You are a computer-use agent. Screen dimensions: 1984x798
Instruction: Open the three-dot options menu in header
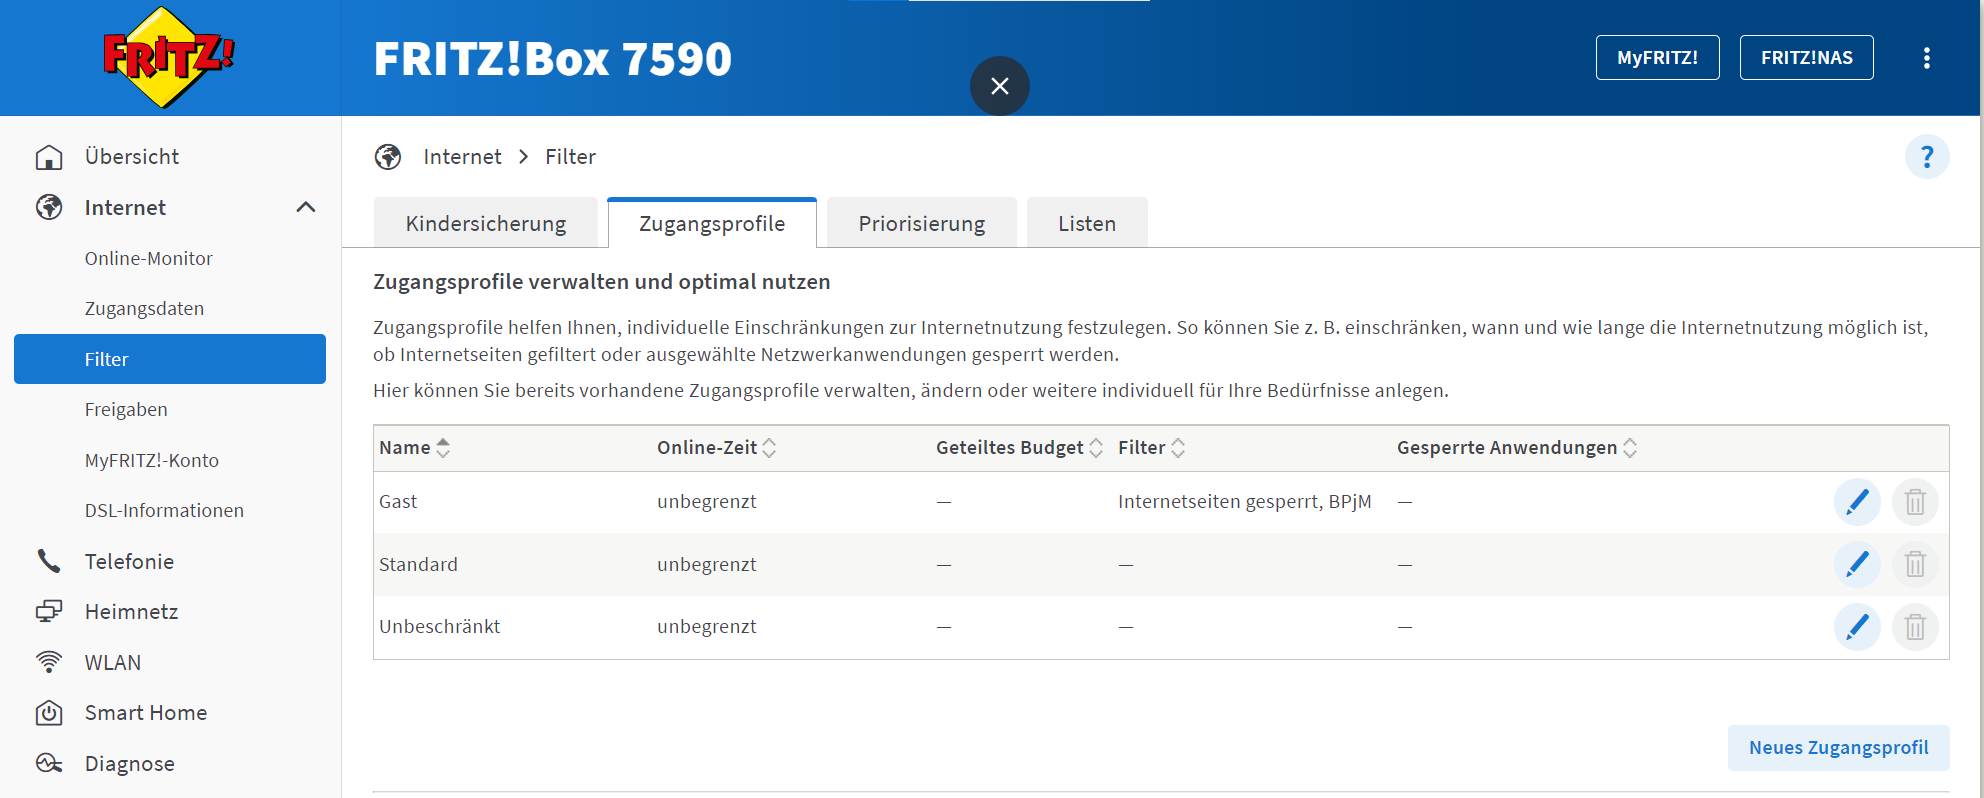[1926, 58]
